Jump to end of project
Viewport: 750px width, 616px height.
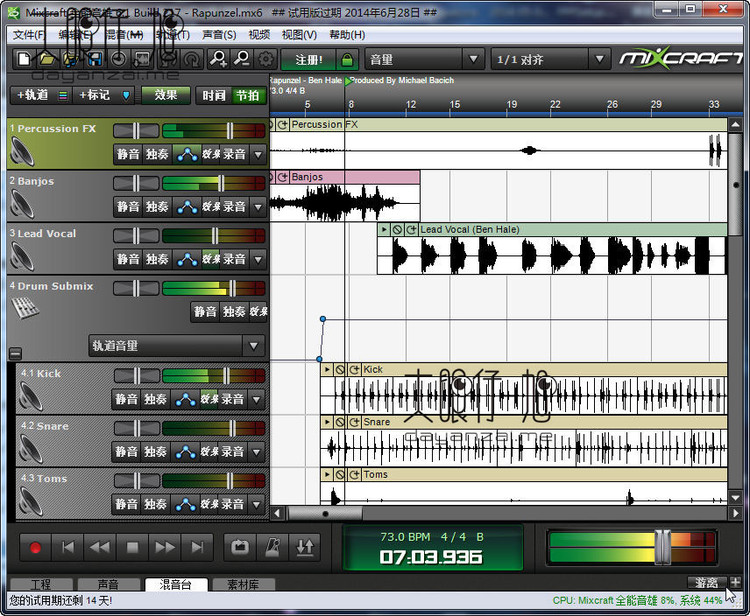(197, 547)
